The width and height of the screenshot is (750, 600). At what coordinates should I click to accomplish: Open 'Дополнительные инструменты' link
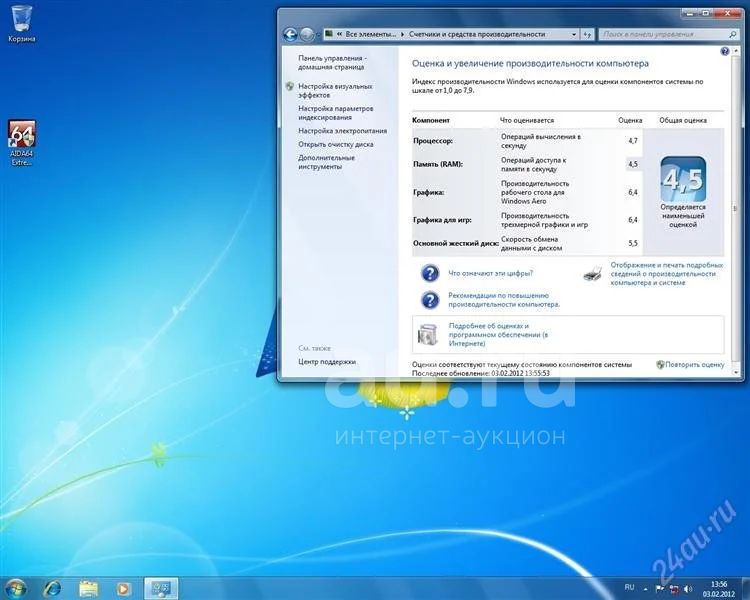326,162
